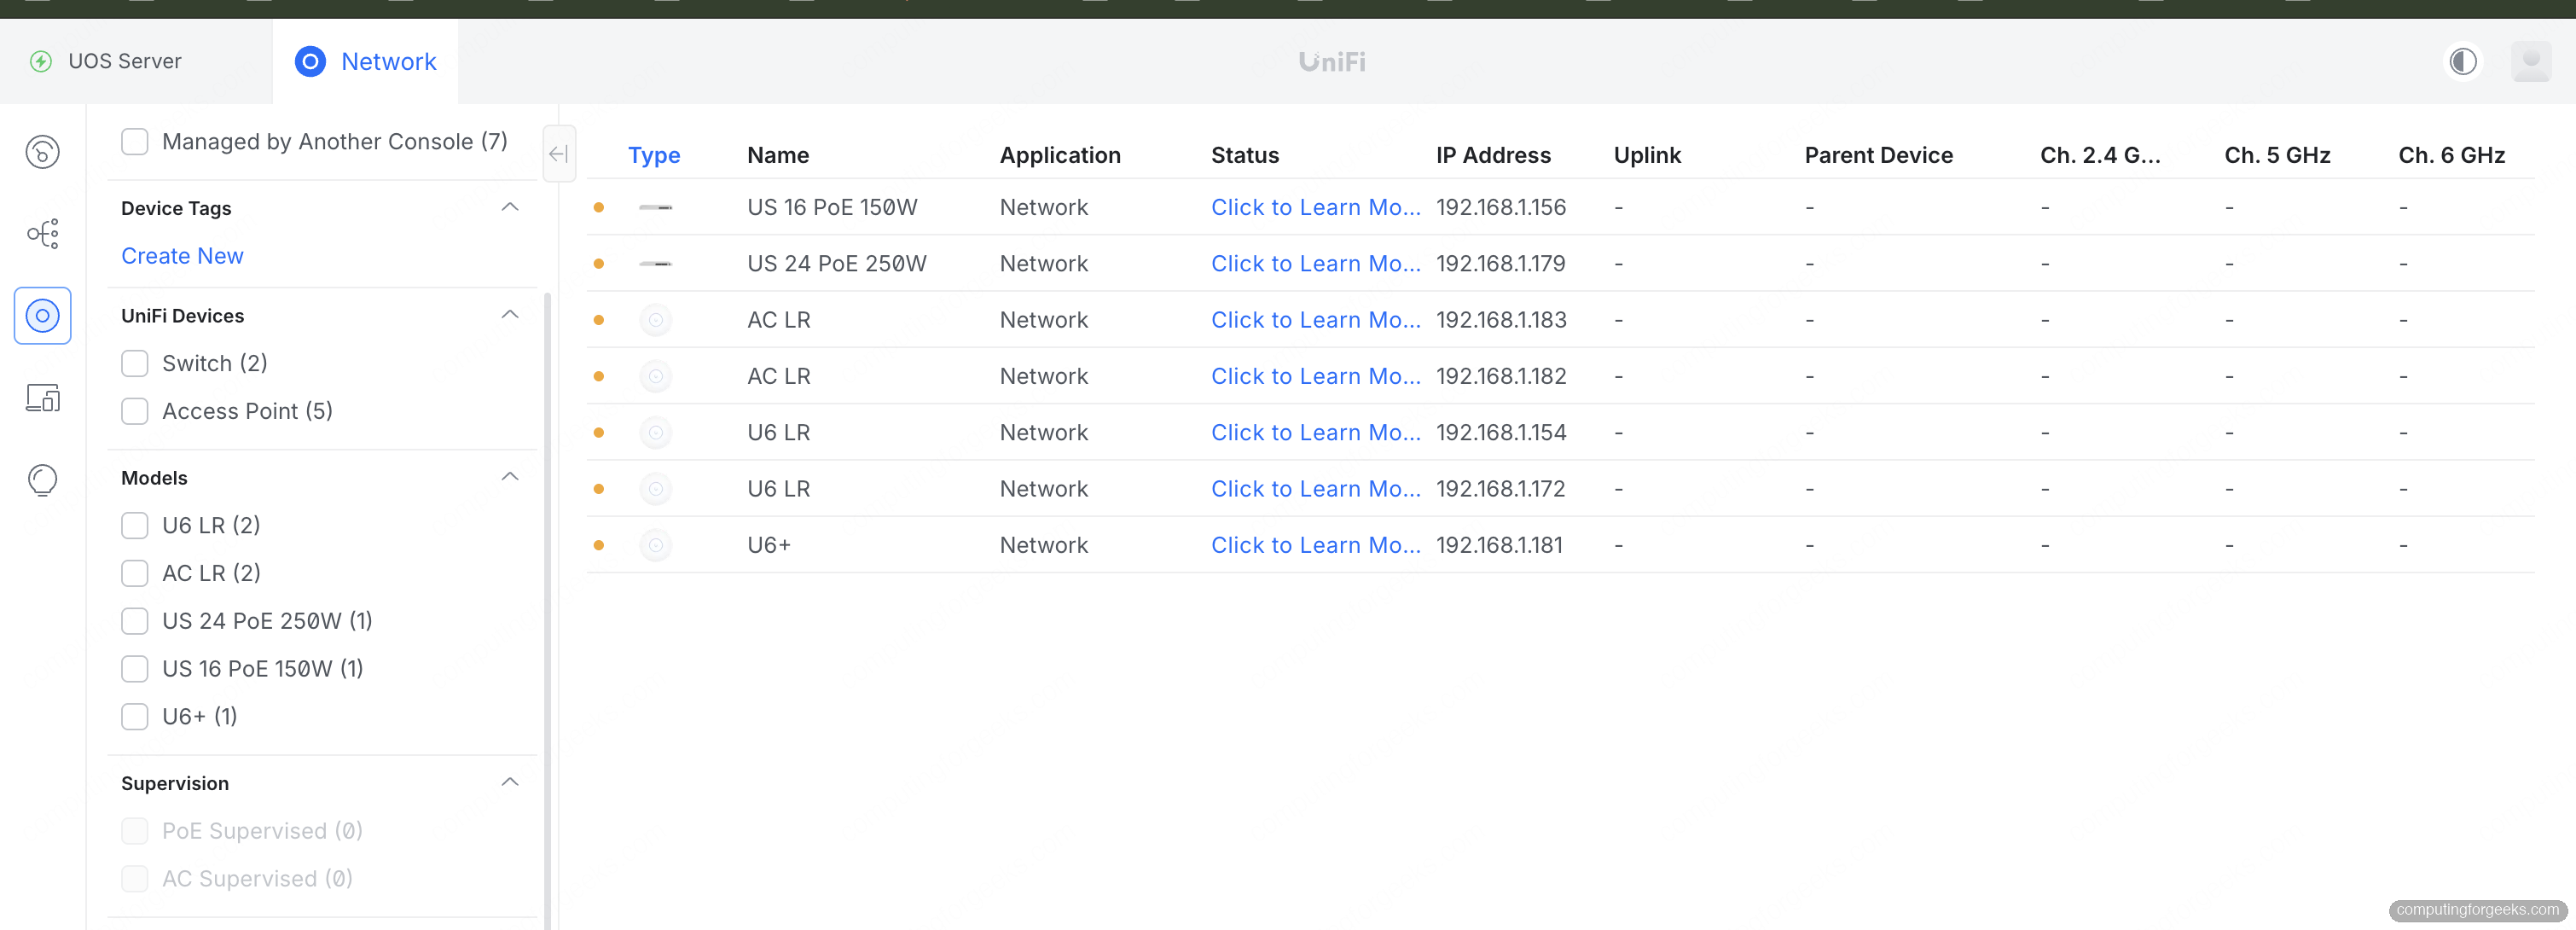Click Learn More for 192.168.1.182
2576x930 pixels.
point(1315,377)
